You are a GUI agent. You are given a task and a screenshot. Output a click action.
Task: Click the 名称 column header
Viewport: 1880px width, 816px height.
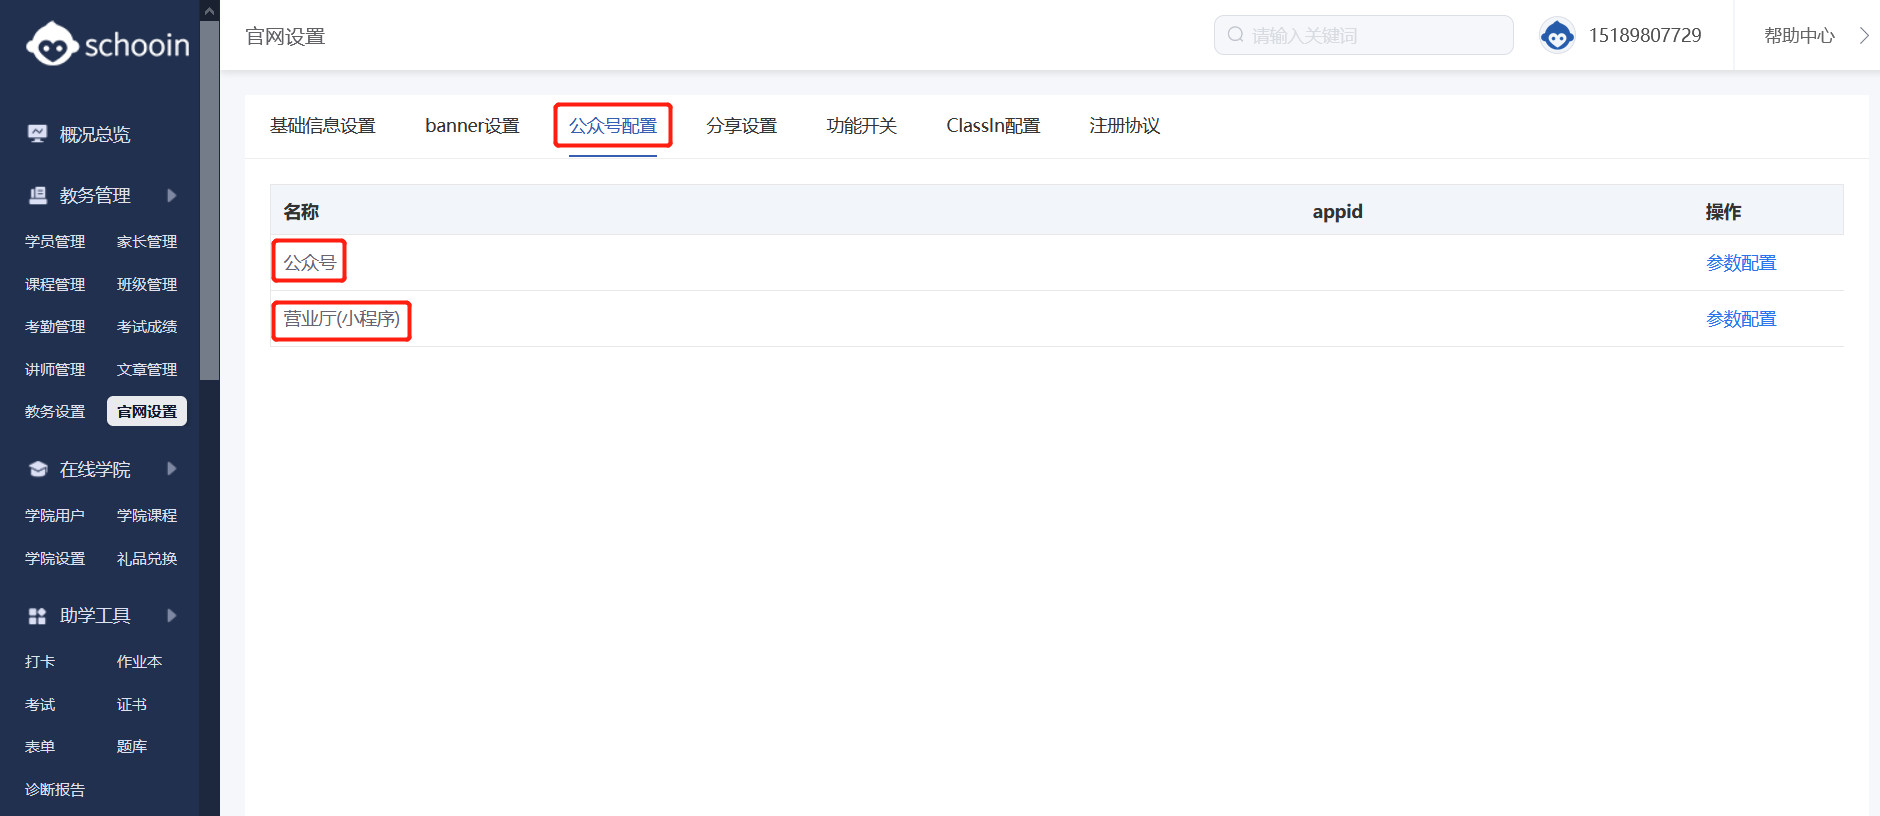[x=301, y=212]
